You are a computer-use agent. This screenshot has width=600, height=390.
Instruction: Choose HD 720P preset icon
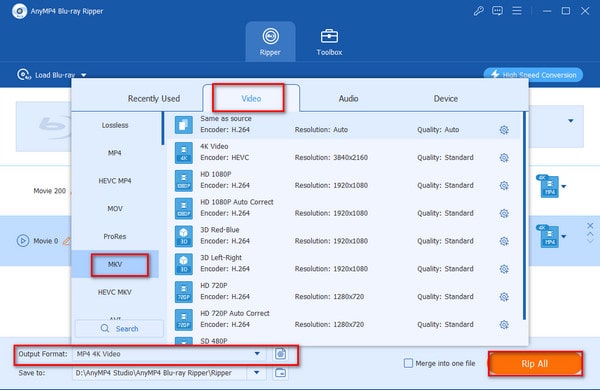184,292
